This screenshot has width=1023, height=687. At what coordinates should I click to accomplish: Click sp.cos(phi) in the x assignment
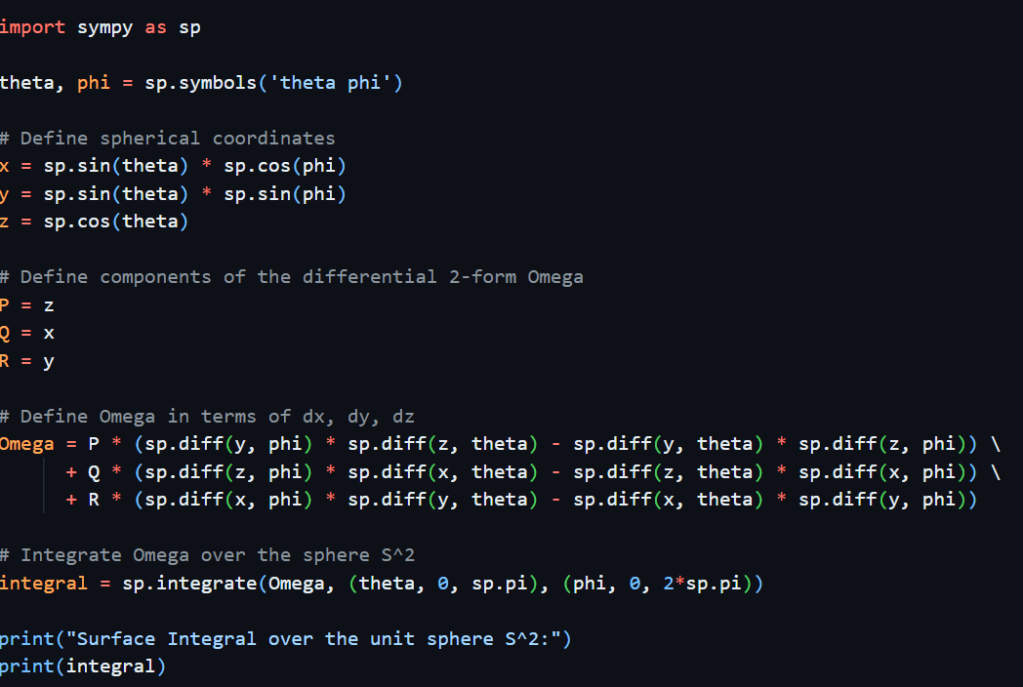(x=284, y=166)
